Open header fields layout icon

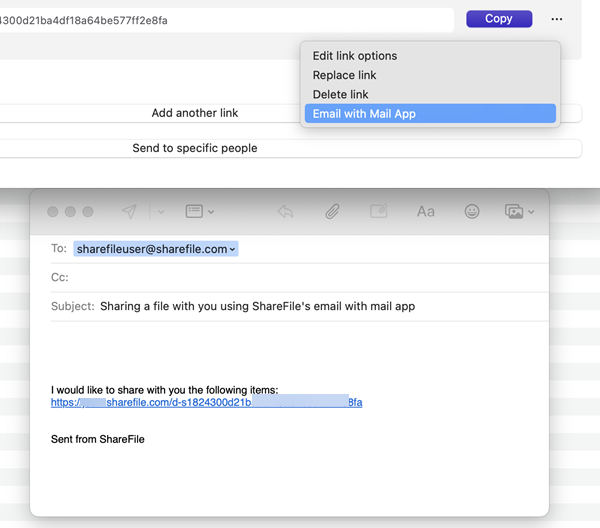click(194, 211)
